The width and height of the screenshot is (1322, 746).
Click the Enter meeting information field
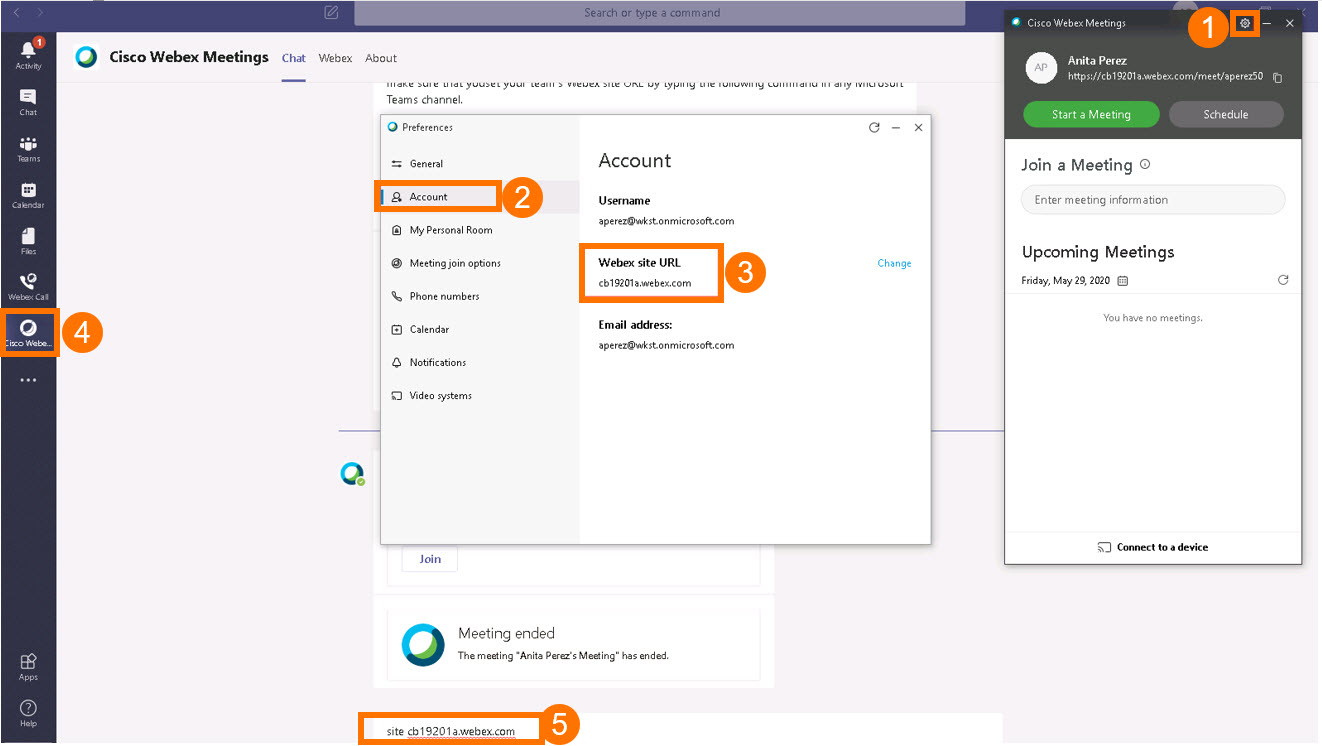1153,200
